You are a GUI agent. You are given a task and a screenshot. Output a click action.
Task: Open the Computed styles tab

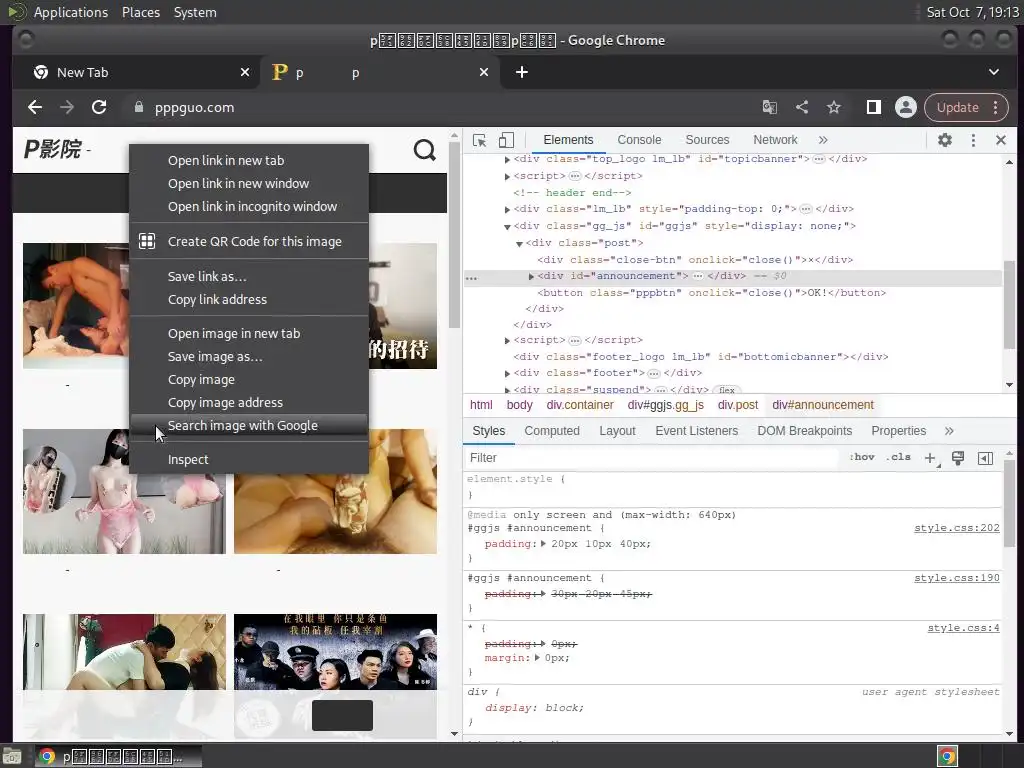[552, 431]
